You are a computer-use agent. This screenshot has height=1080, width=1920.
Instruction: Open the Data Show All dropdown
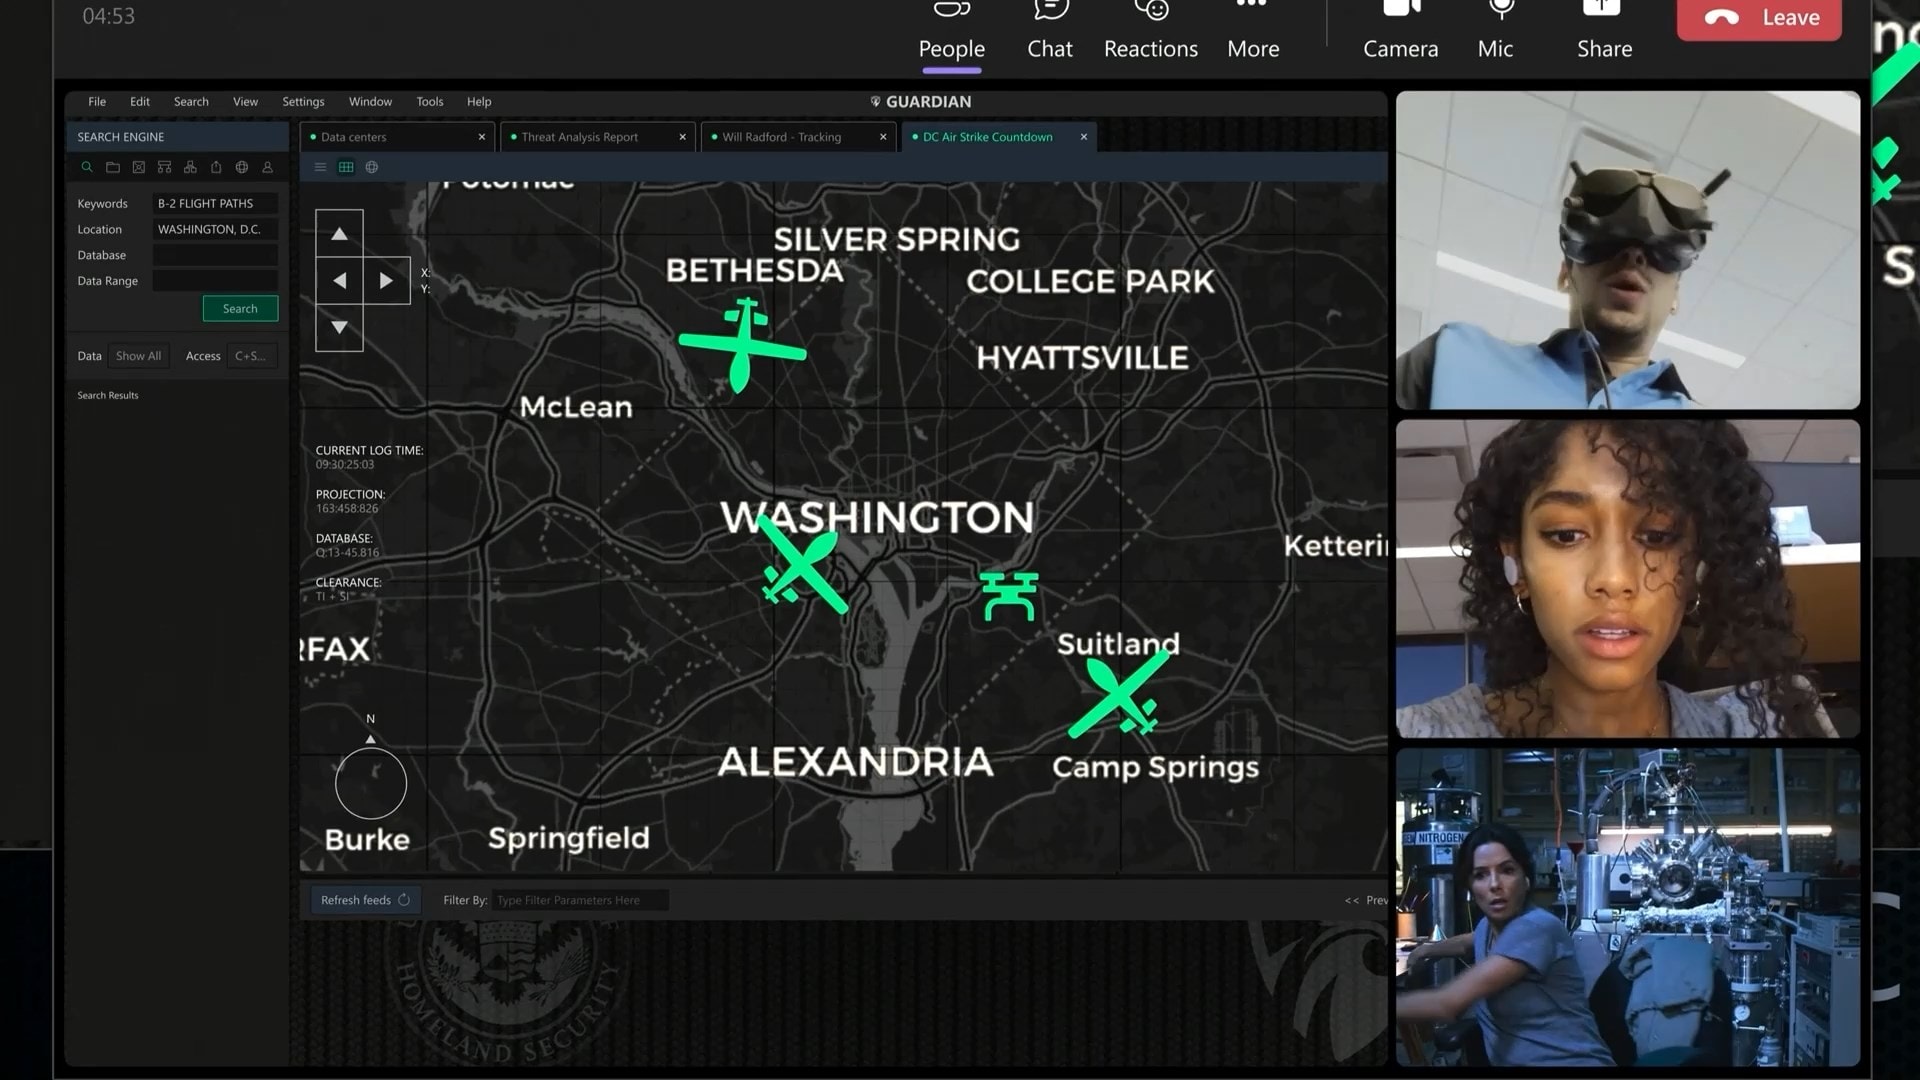(x=138, y=356)
